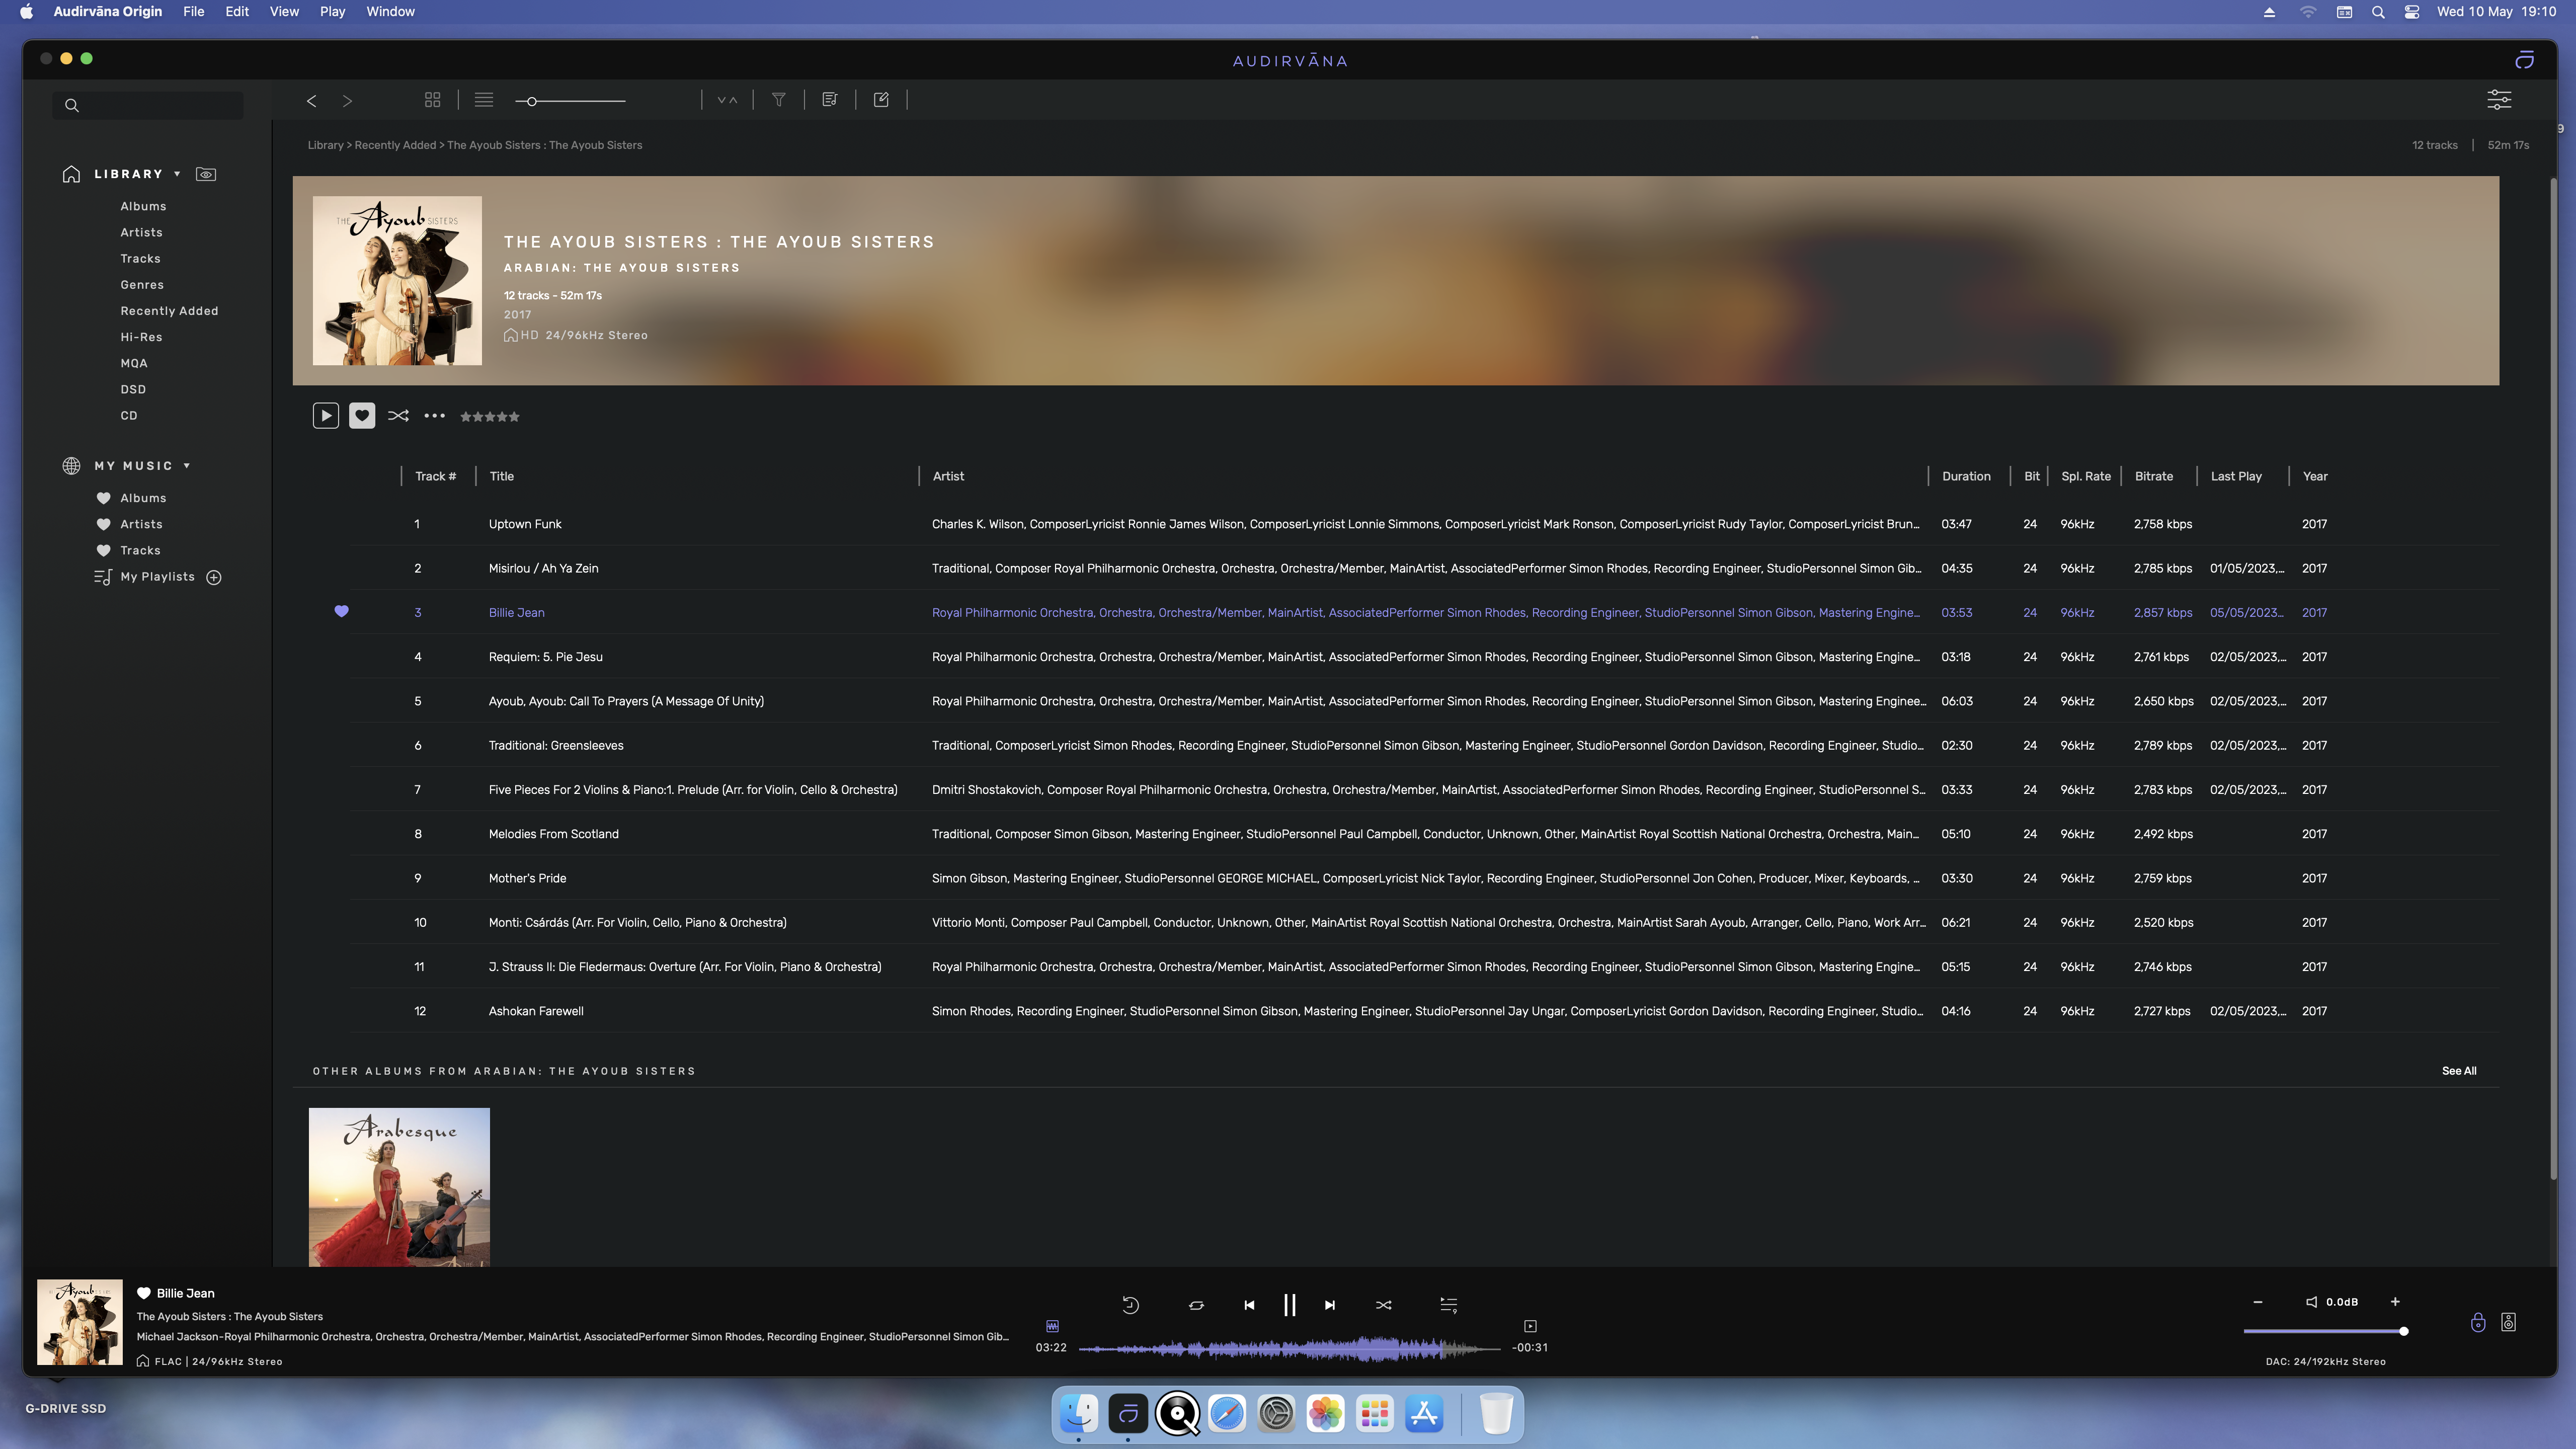Open the play queue icon
The width and height of the screenshot is (2576, 1449).
click(1448, 1304)
